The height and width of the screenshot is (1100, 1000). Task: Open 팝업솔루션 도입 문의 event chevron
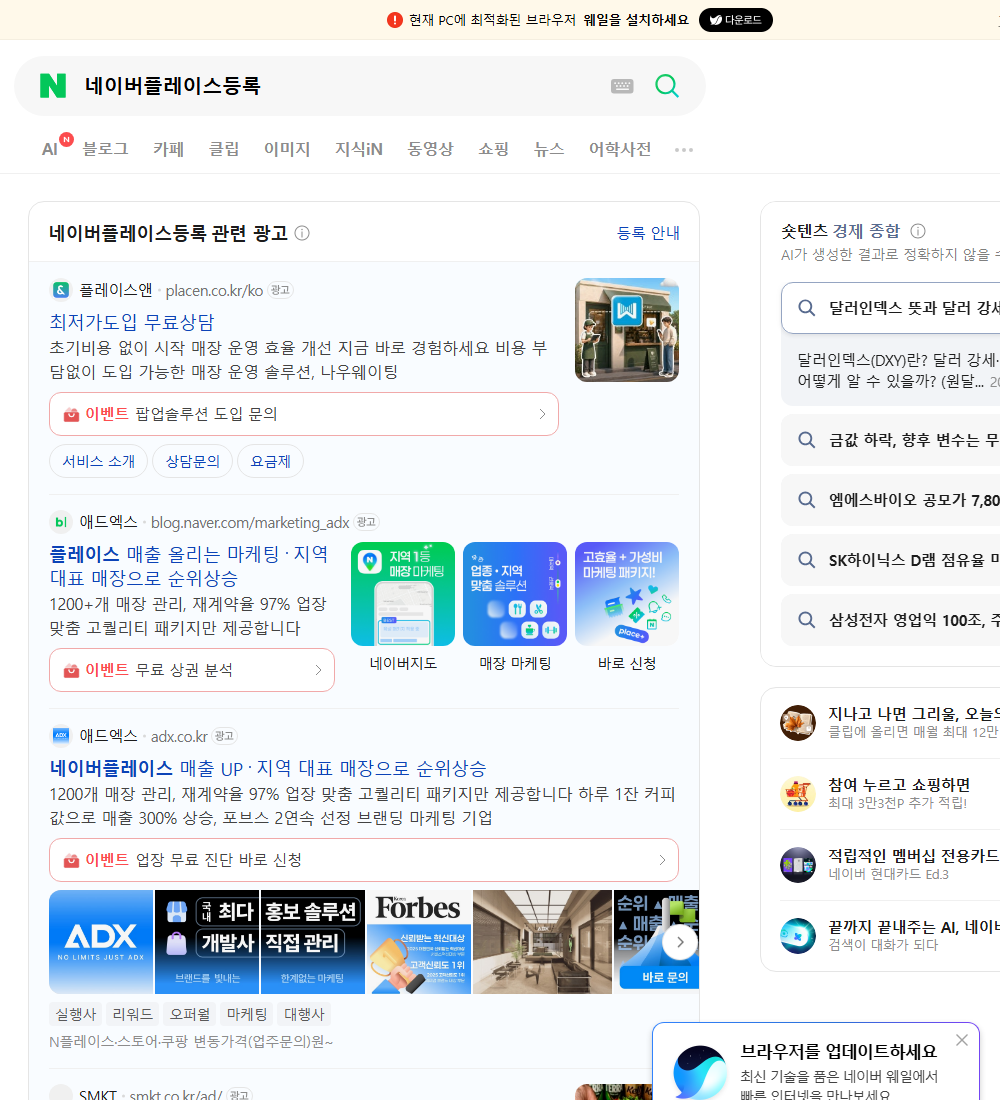click(542, 414)
